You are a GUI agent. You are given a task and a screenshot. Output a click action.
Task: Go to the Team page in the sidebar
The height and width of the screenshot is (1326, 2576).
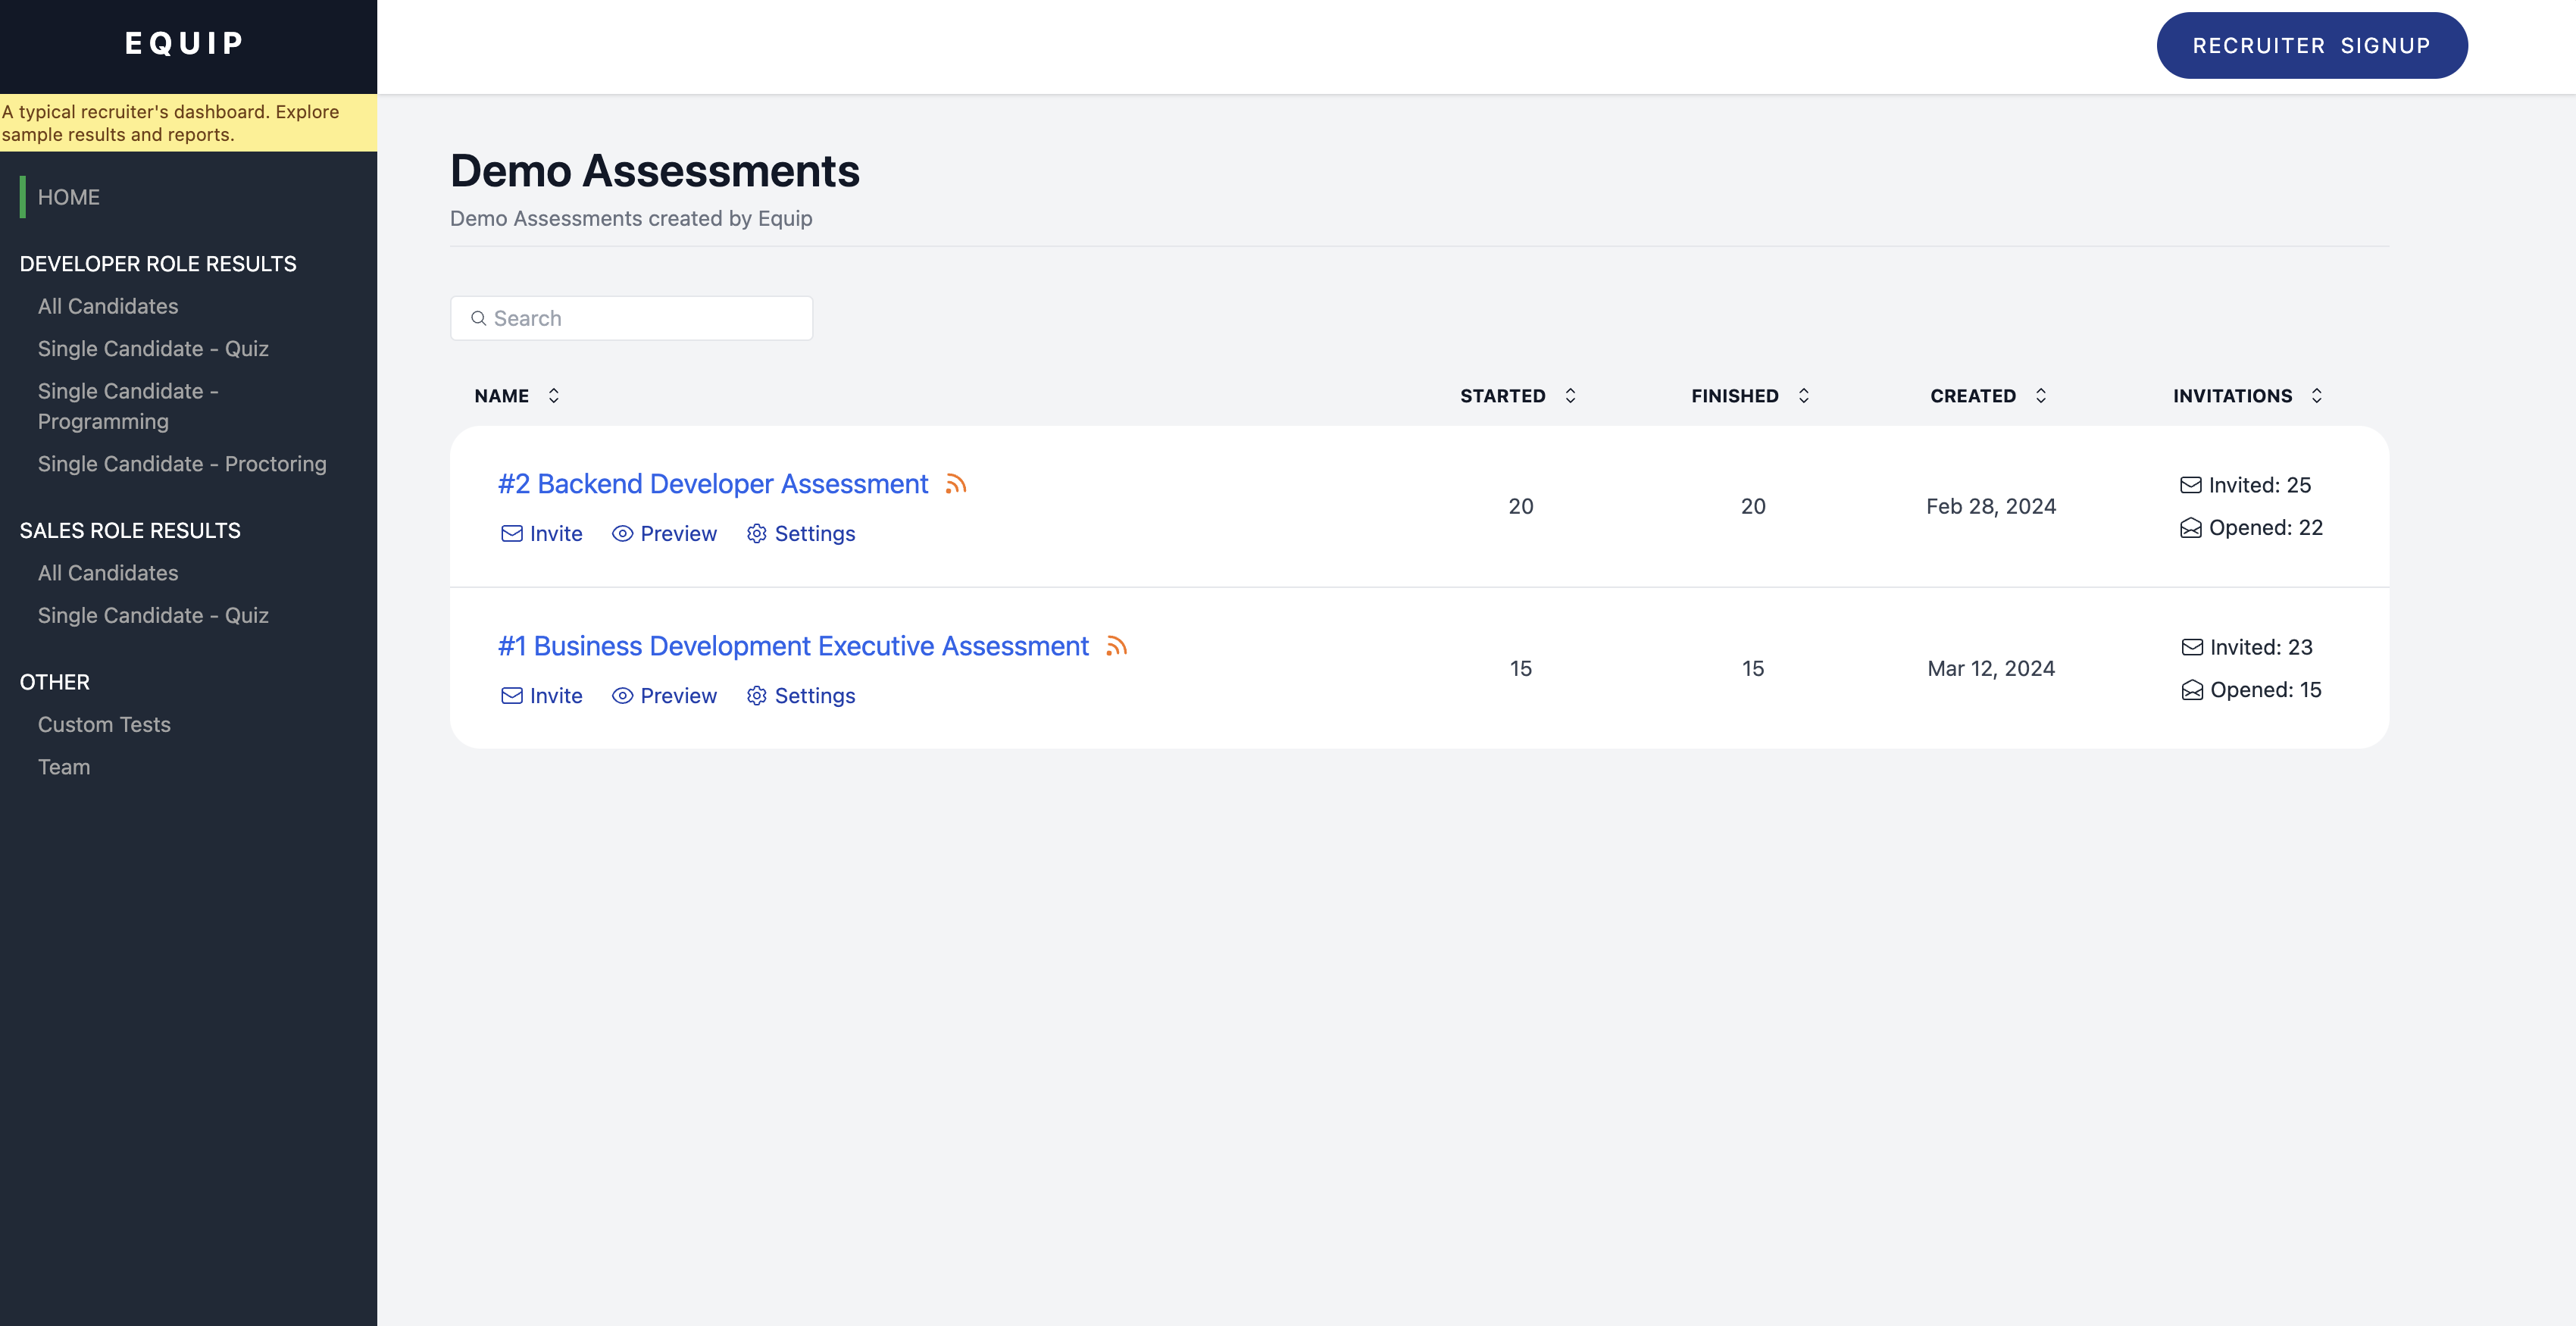pos(64,767)
